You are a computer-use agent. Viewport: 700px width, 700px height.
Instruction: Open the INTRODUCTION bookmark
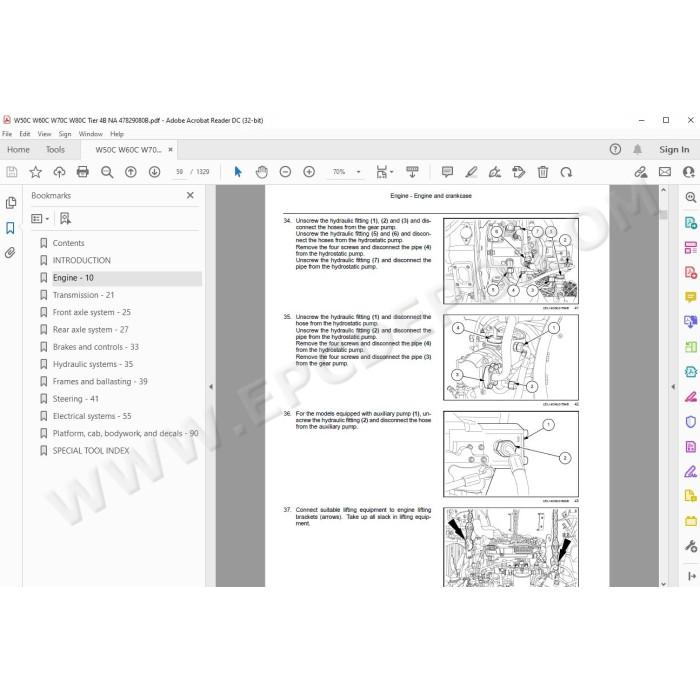82,260
